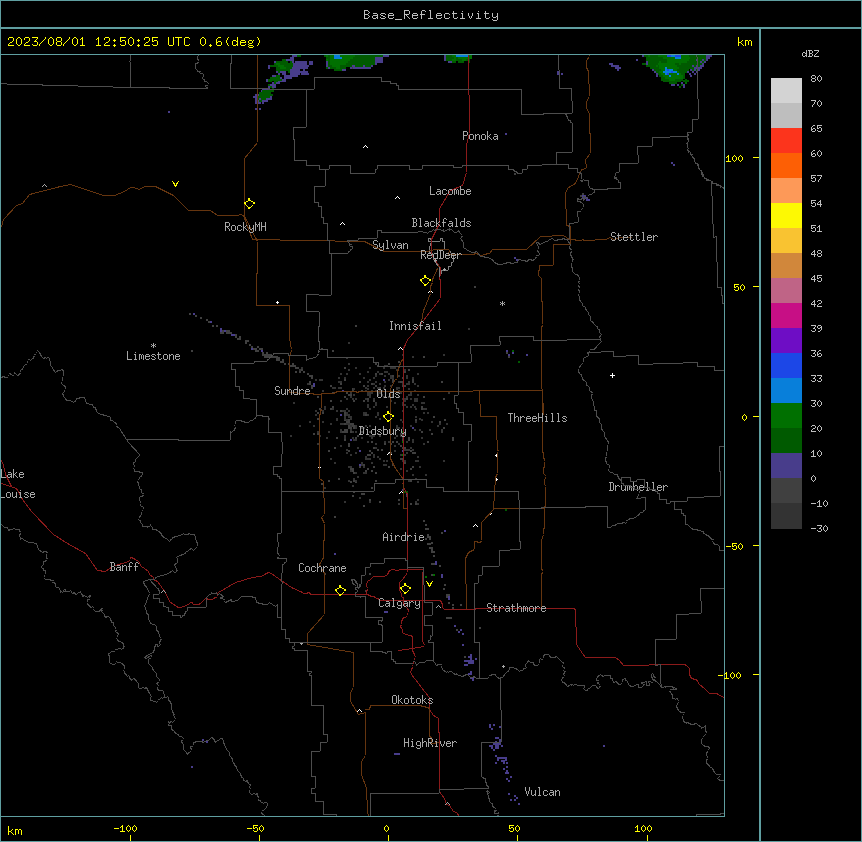Click the Sylvan label
Image resolution: width=862 pixels, height=842 pixels.
pos(390,245)
